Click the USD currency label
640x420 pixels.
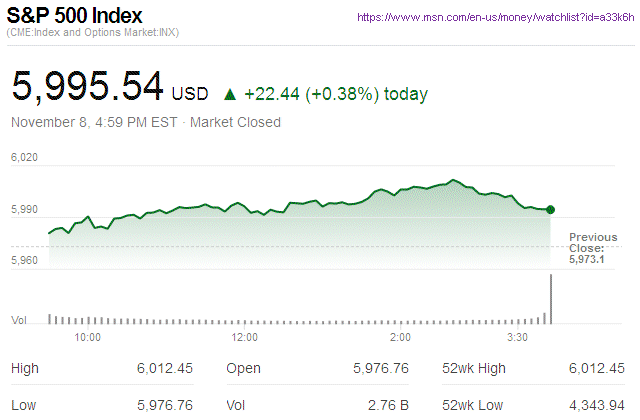point(190,95)
